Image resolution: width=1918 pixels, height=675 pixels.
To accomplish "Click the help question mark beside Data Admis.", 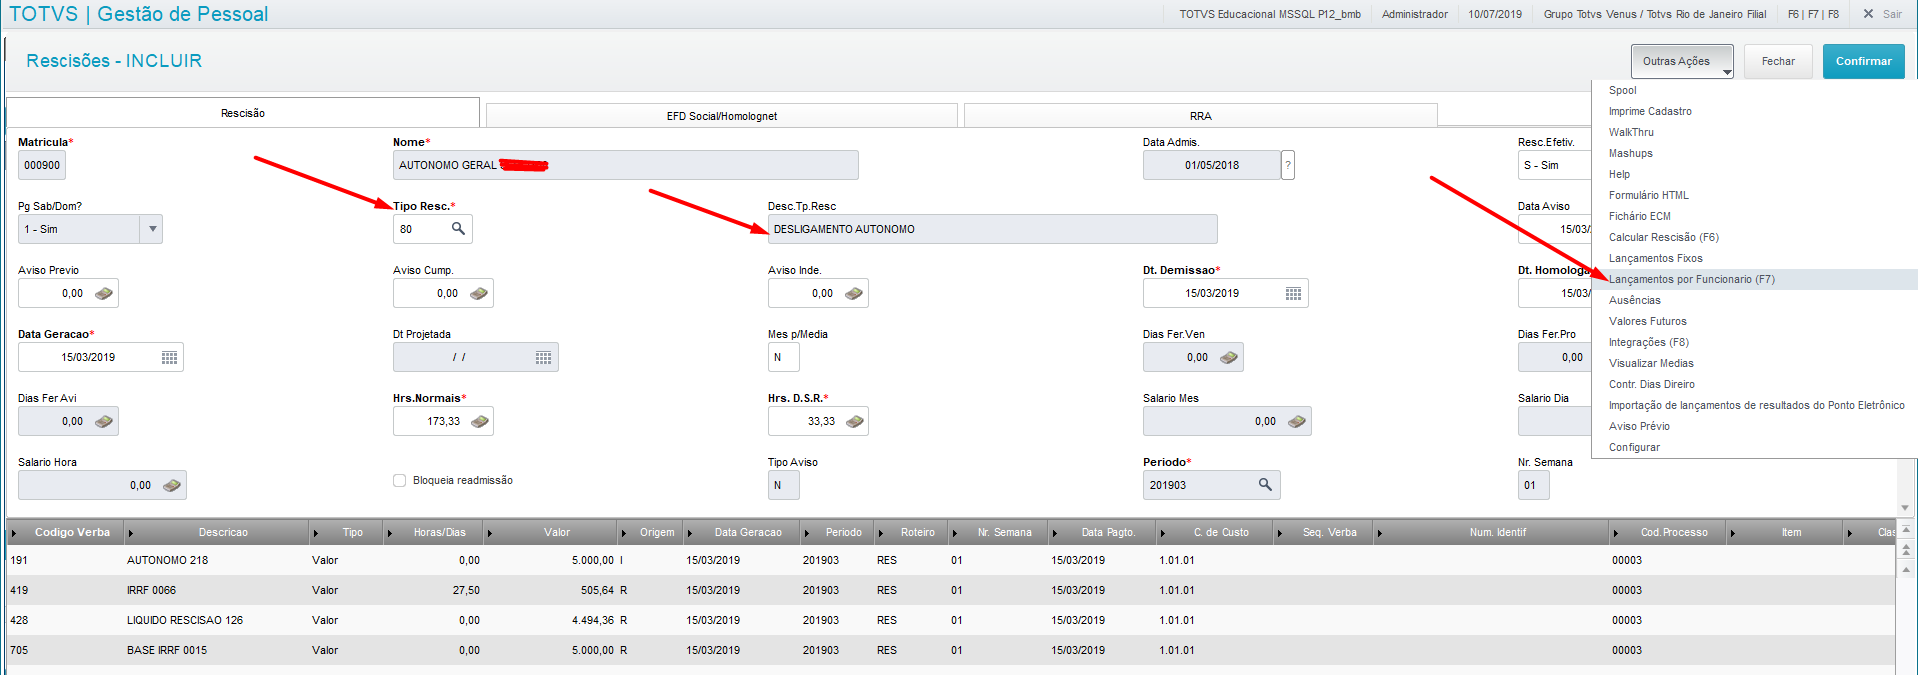I will pyautogui.click(x=1288, y=165).
